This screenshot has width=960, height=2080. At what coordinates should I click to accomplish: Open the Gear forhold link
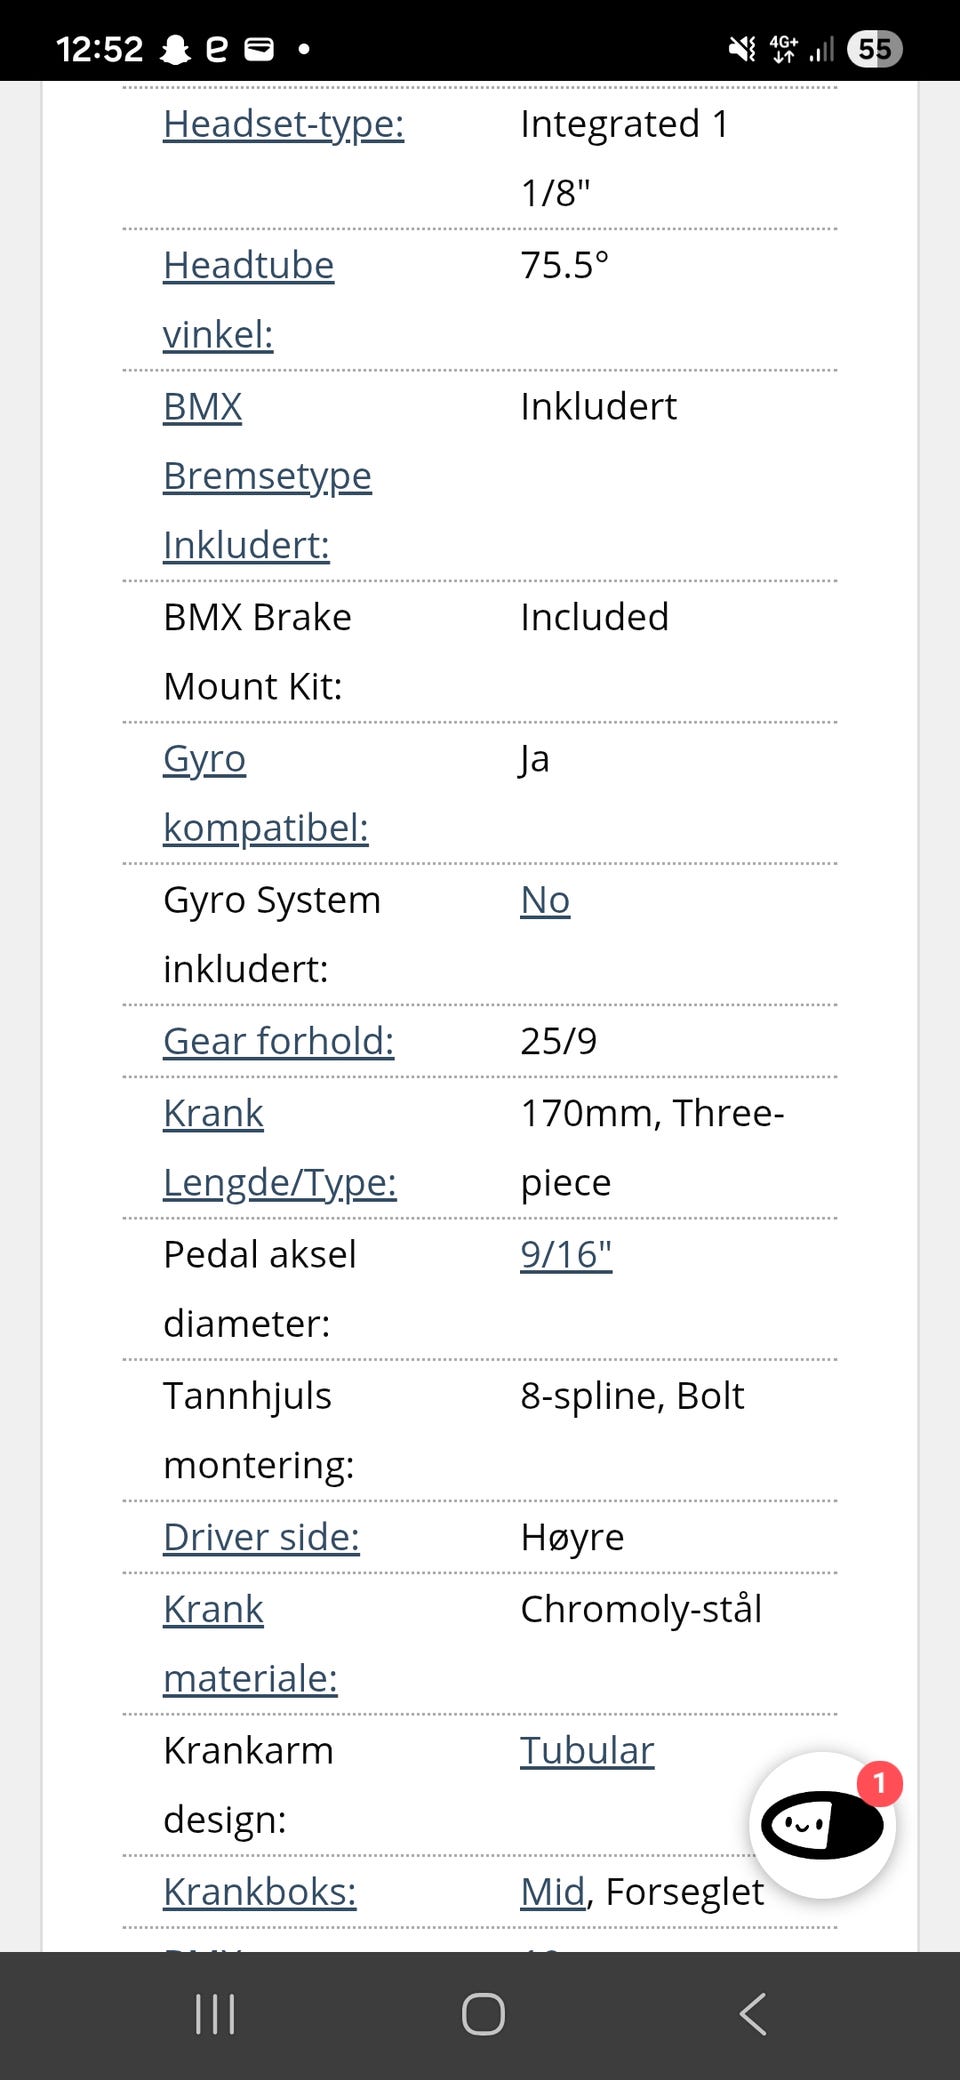point(279,1041)
